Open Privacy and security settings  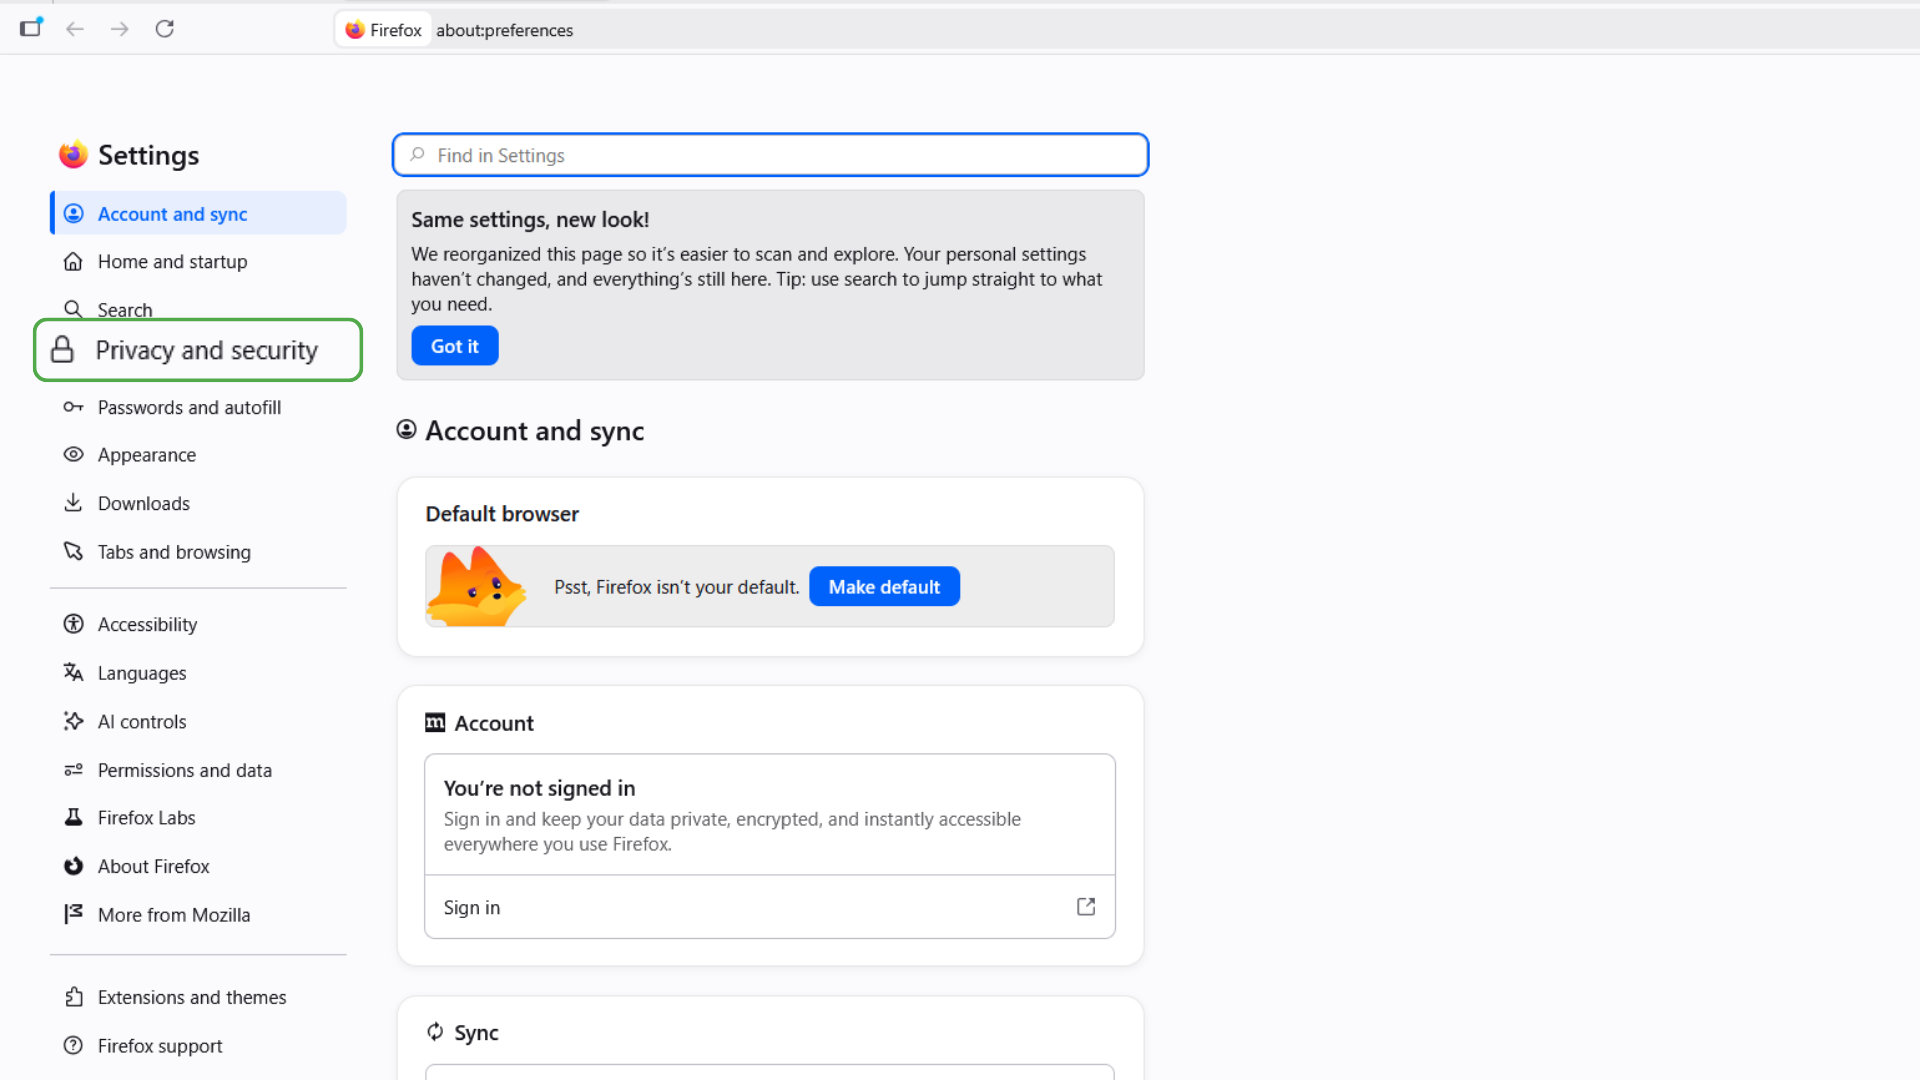pyautogui.click(x=198, y=350)
